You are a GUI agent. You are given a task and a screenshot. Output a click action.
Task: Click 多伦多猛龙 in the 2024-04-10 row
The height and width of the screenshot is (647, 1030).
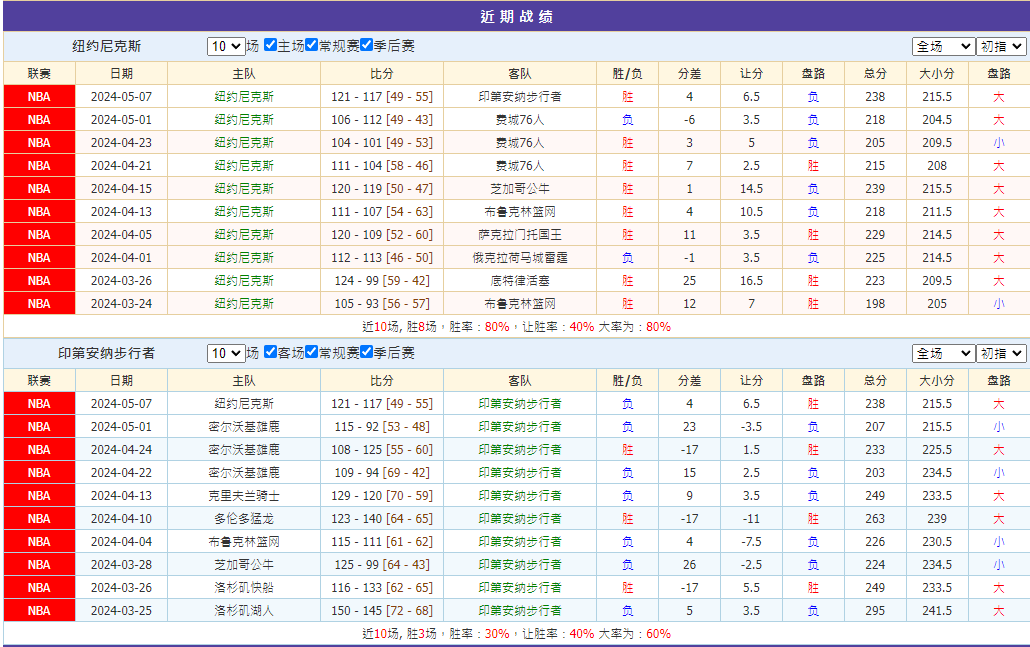click(244, 518)
